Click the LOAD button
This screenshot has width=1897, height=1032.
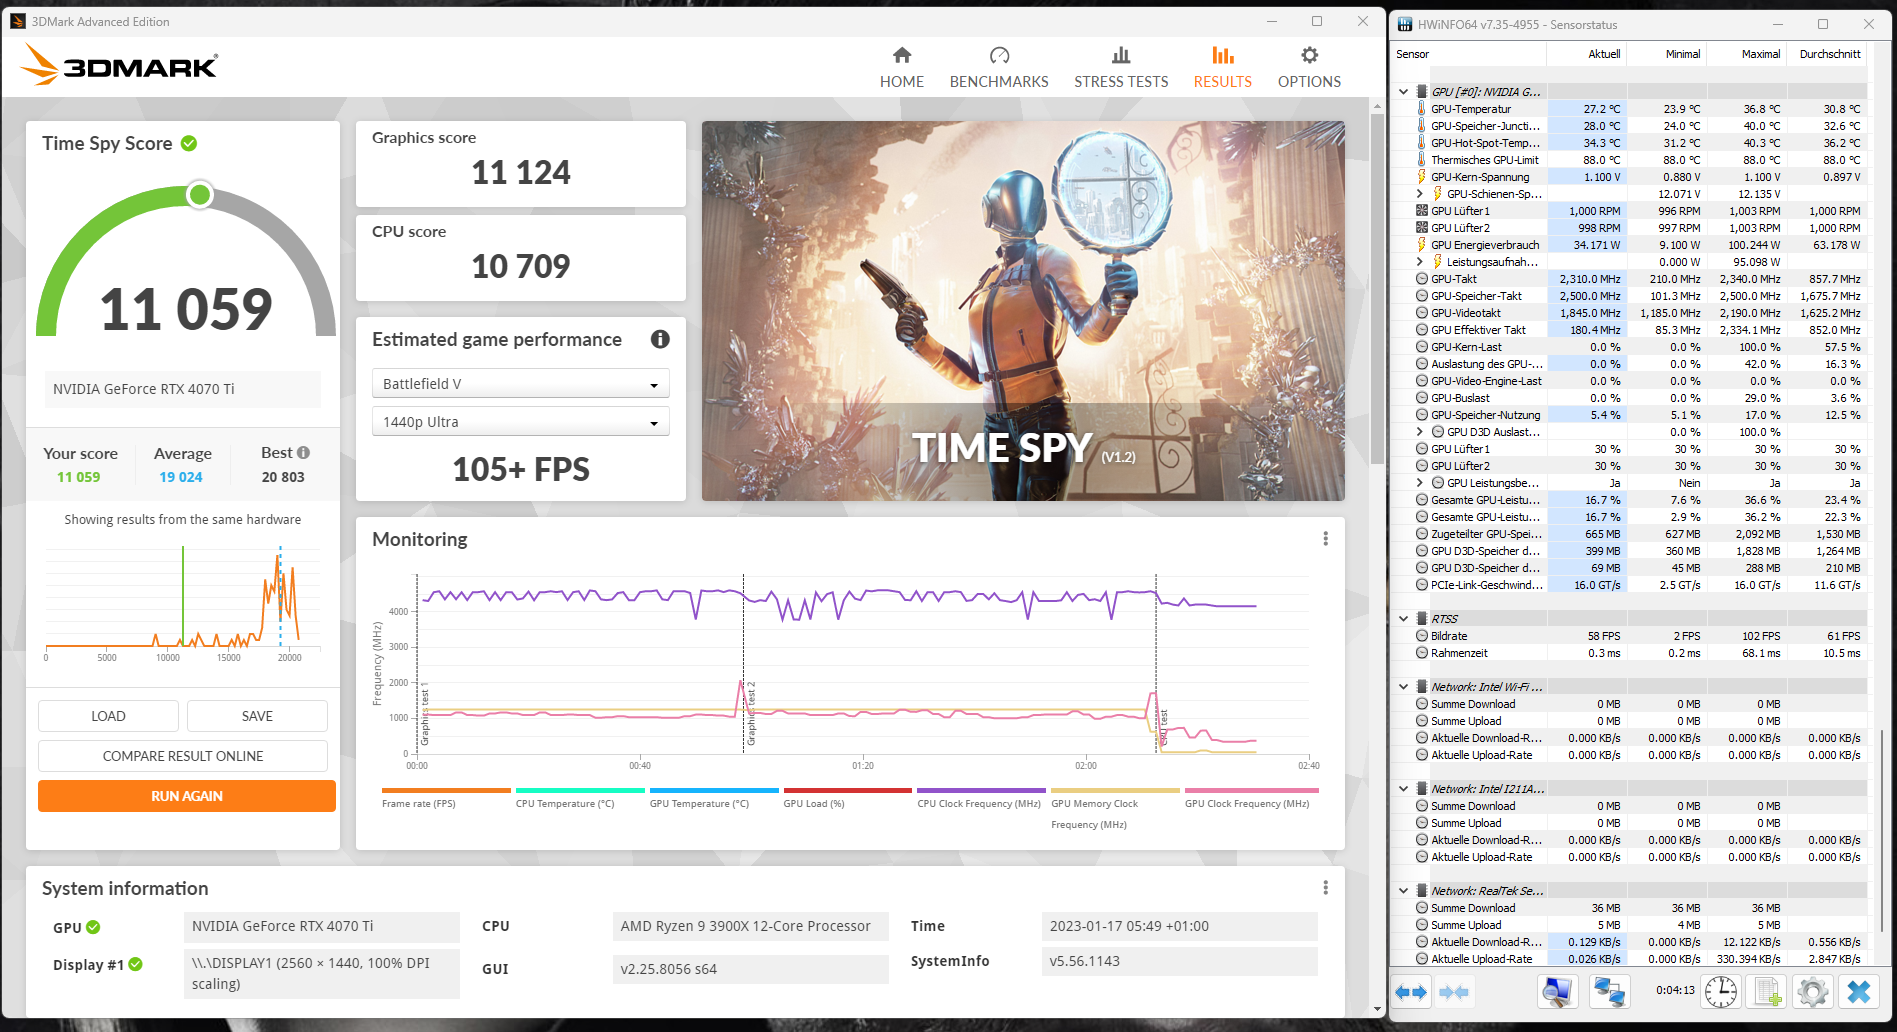coord(108,716)
